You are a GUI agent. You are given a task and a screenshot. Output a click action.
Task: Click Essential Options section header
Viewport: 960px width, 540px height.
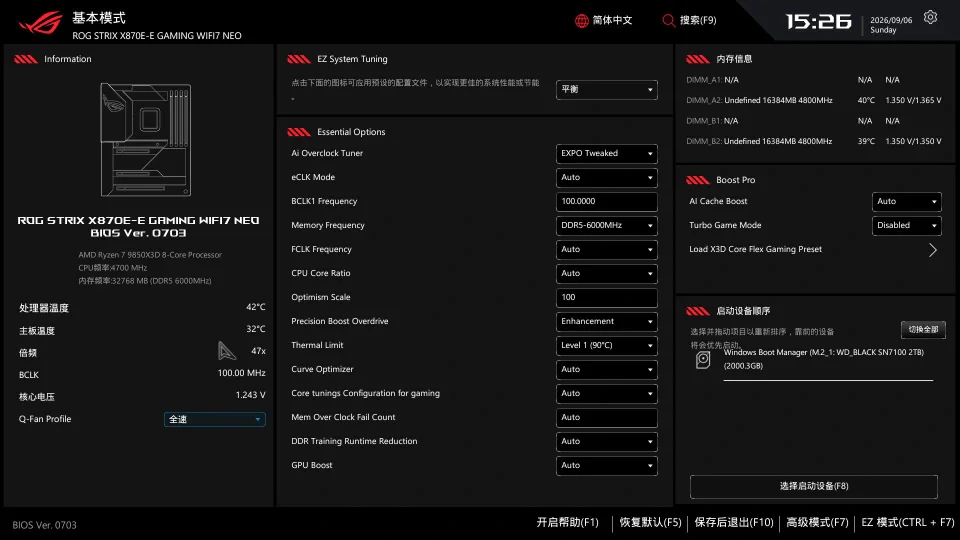(351, 132)
